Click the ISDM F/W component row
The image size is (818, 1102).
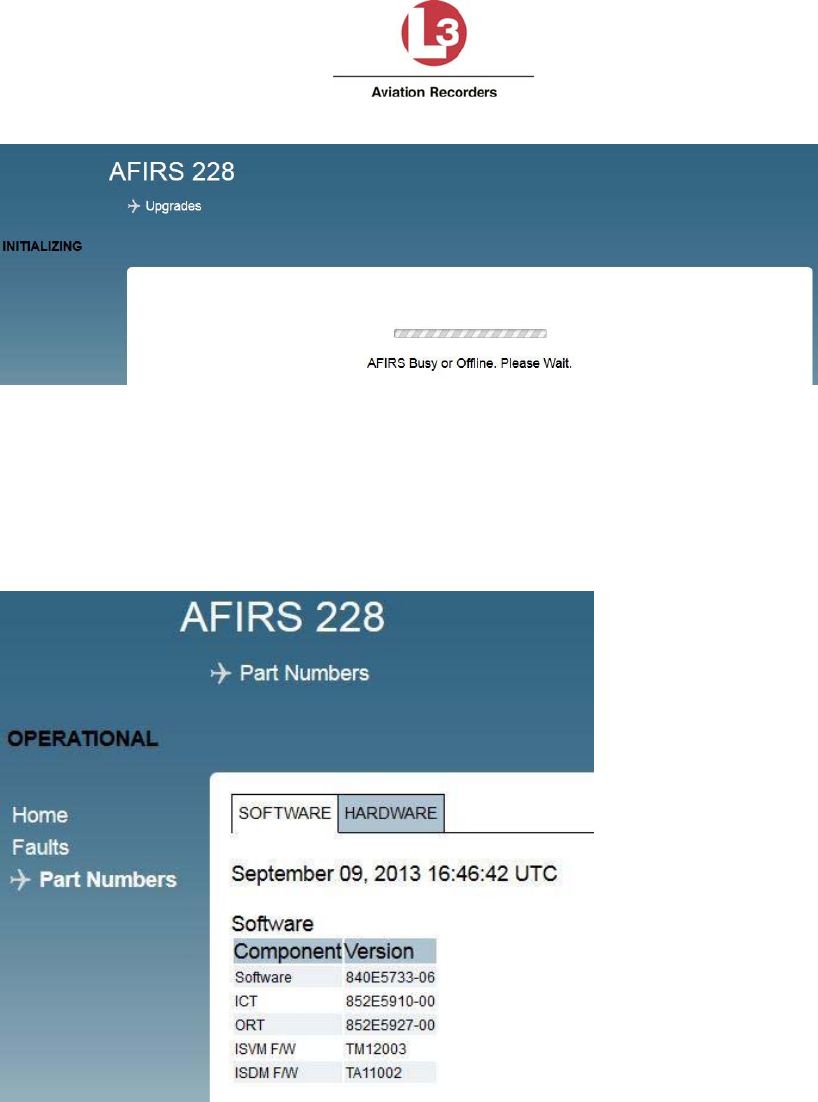click(335, 1073)
